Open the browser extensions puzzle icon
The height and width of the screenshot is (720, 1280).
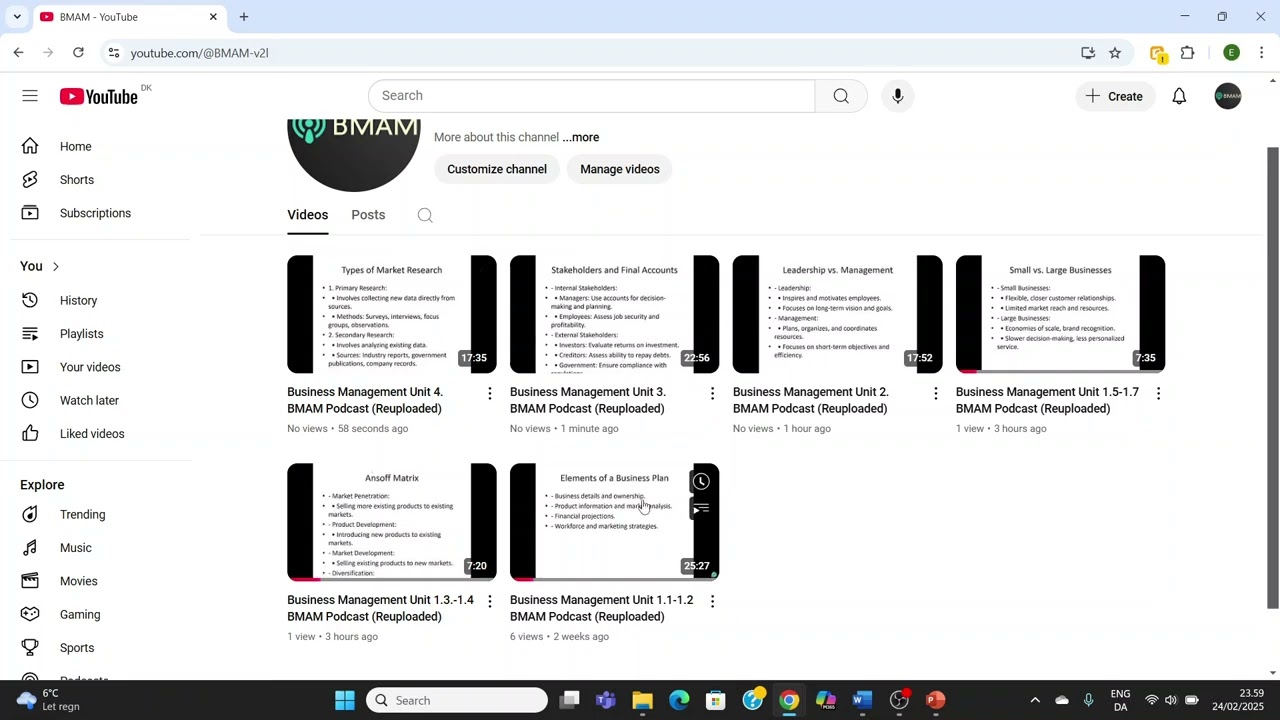(x=1188, y=53)
